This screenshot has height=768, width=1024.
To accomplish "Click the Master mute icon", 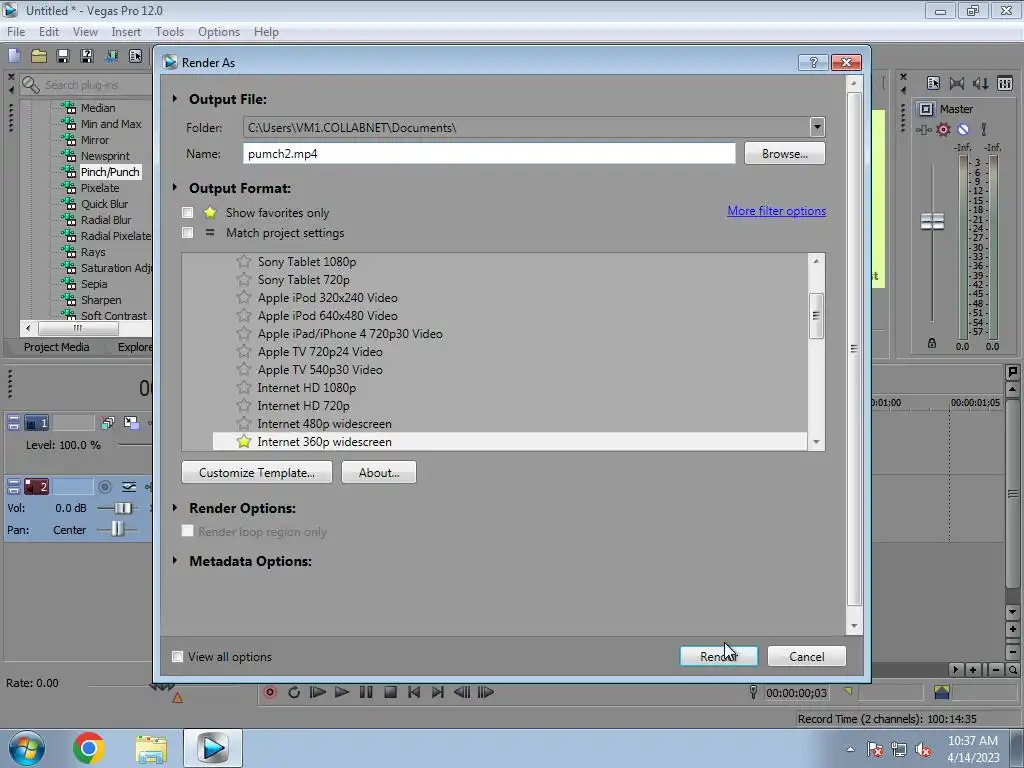I will tap(963, 129).
